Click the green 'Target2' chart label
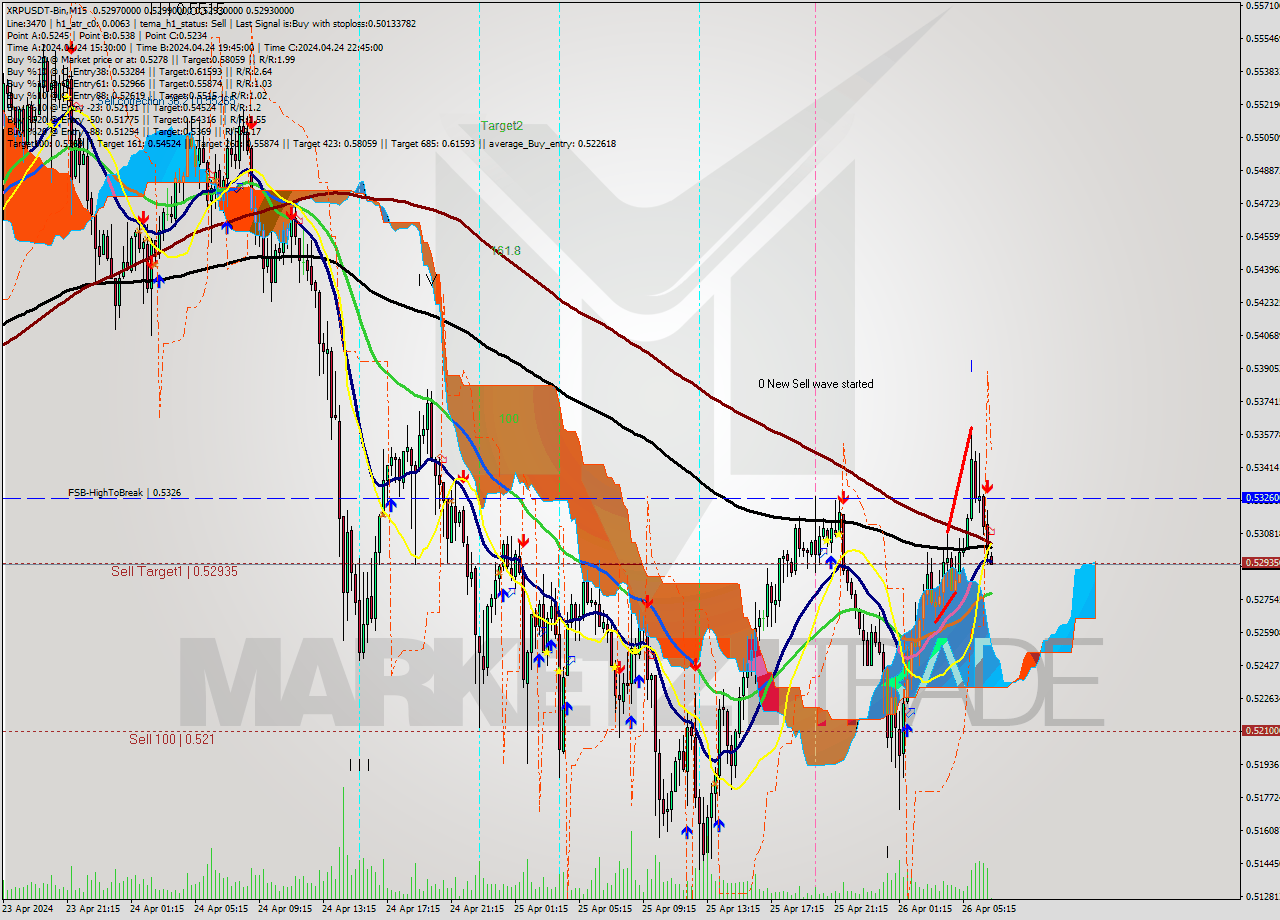 (501, 126)
